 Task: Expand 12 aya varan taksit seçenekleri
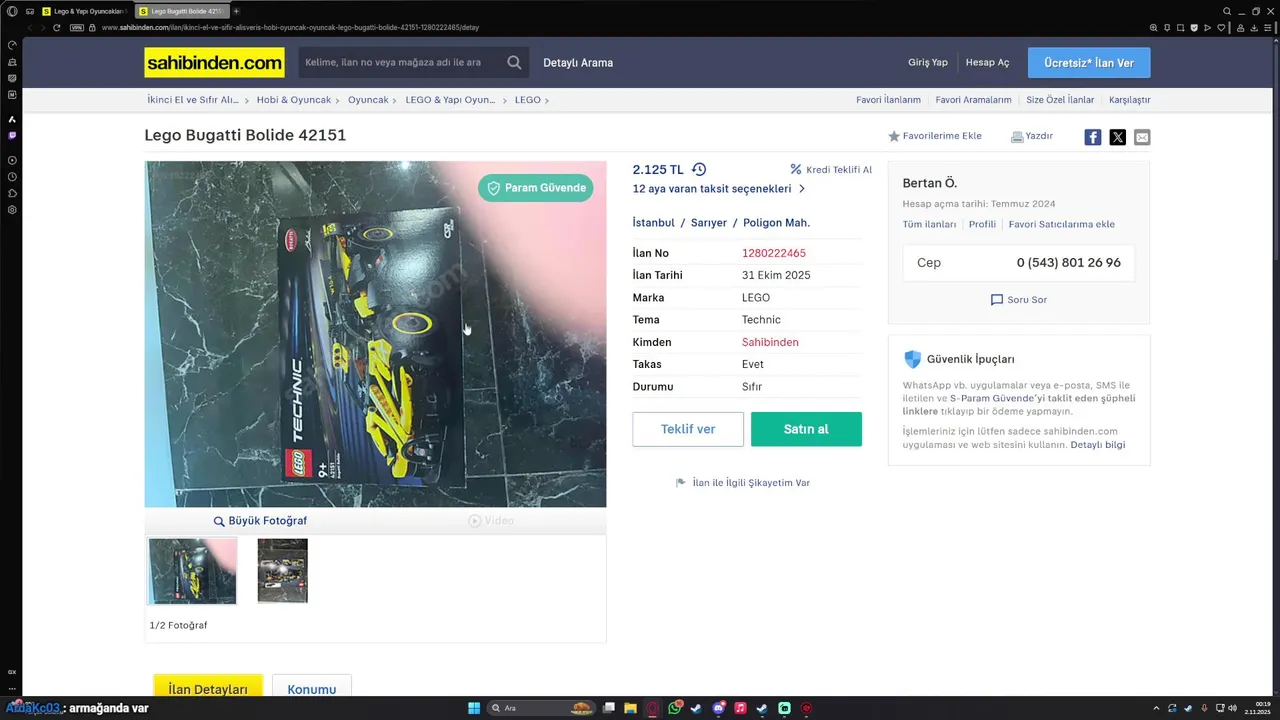coord(719,189)
